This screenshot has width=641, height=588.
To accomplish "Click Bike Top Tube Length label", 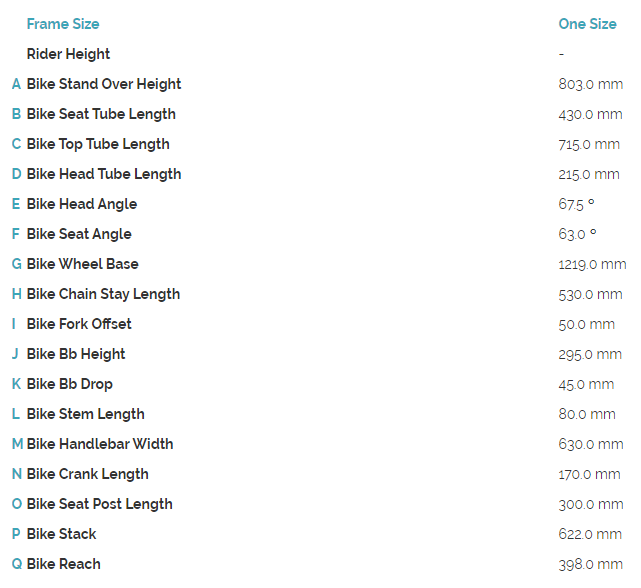I will 98,144.
